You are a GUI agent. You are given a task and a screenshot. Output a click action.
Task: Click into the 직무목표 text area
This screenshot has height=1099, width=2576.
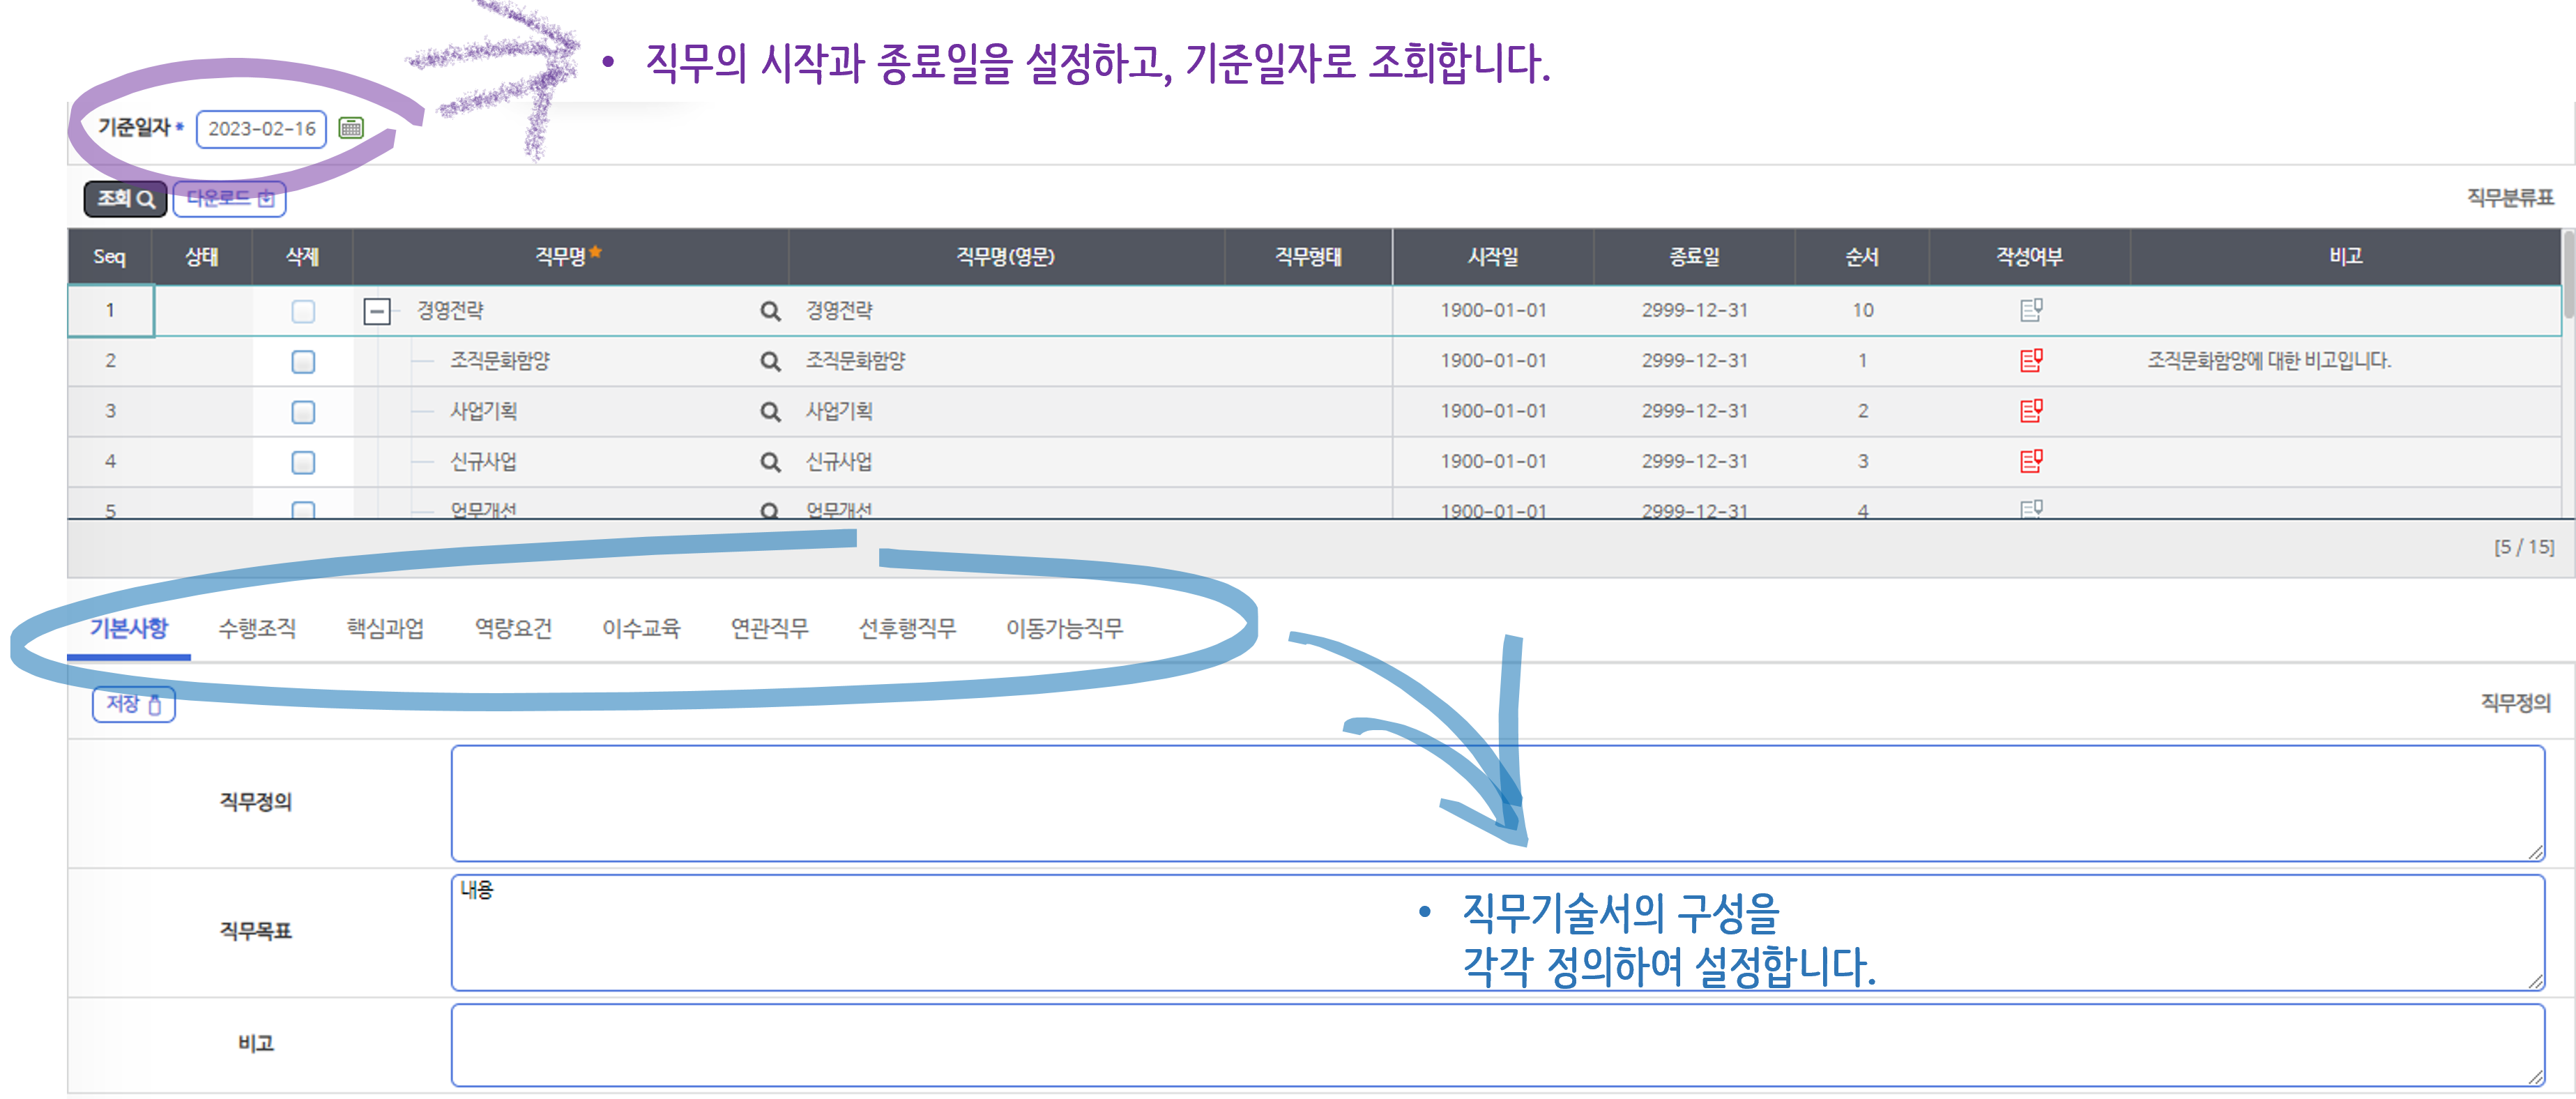coord(1497,932)
